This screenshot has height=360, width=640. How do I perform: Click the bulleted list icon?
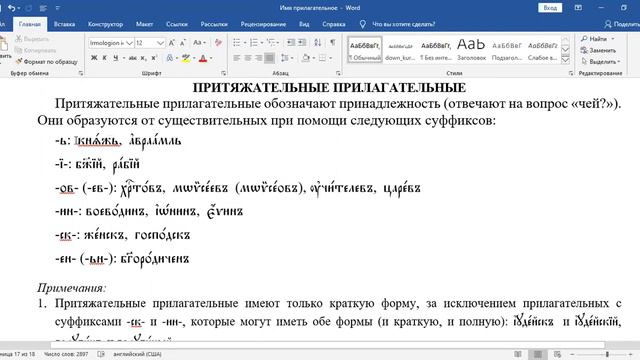237,42
